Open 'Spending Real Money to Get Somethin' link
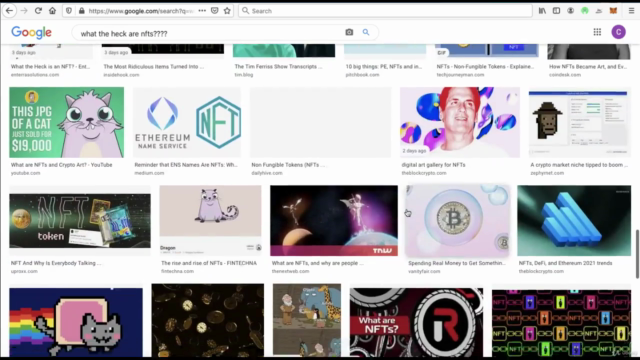Image resolution: width=640 pixels, height=360 pixels. point(457,263)
